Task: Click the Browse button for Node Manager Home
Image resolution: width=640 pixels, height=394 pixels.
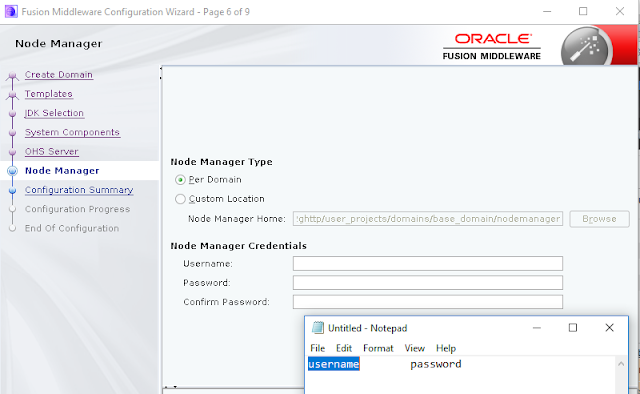Action: coord(599,219)
